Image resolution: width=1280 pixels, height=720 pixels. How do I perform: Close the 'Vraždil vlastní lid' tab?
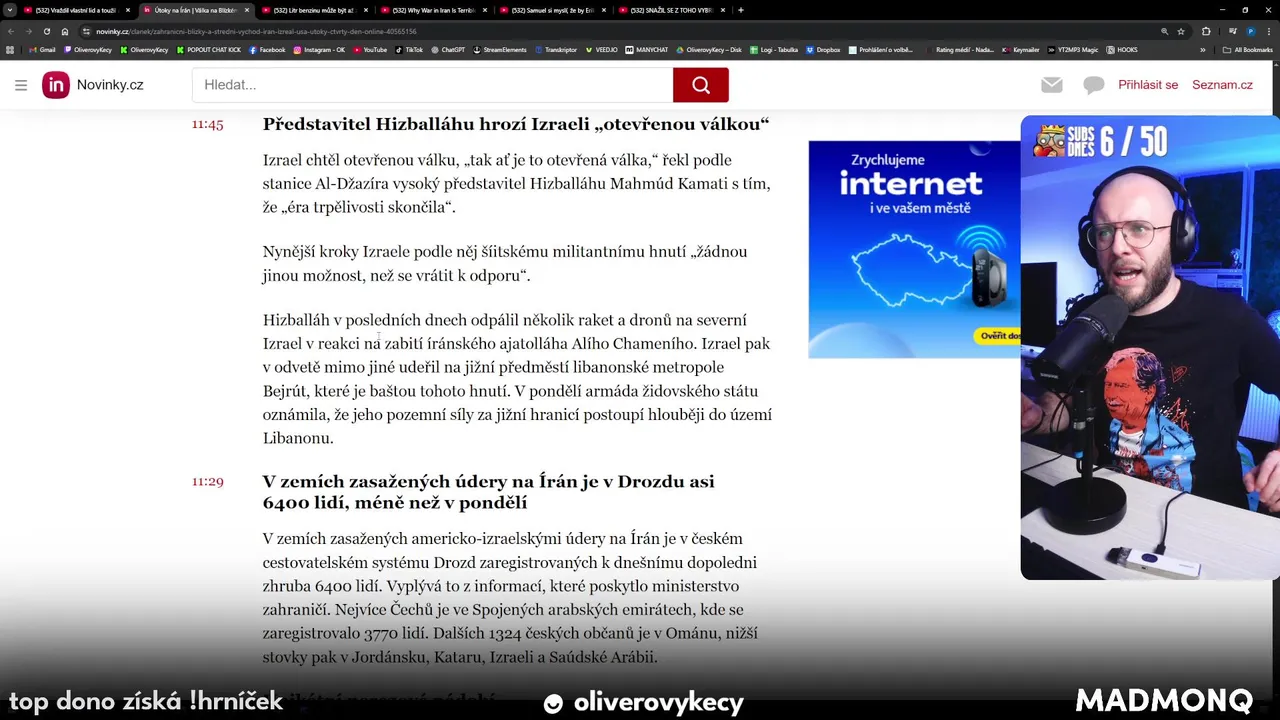pos(127,10)
